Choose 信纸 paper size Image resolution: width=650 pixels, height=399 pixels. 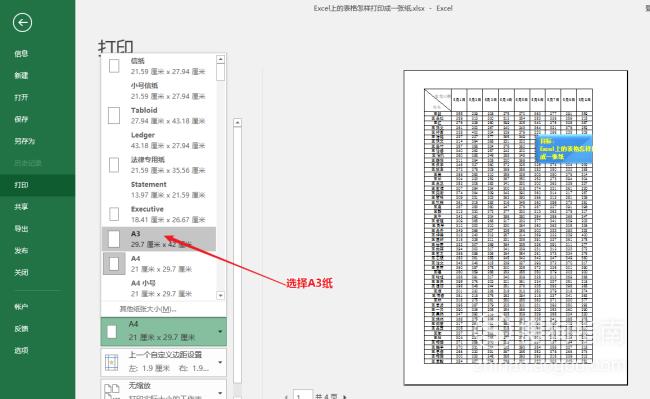159,66
